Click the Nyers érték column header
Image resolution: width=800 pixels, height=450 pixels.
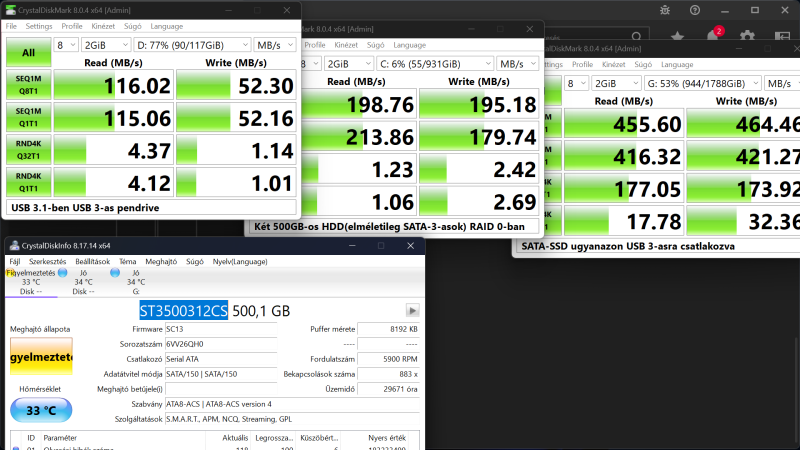pos(387,438)
